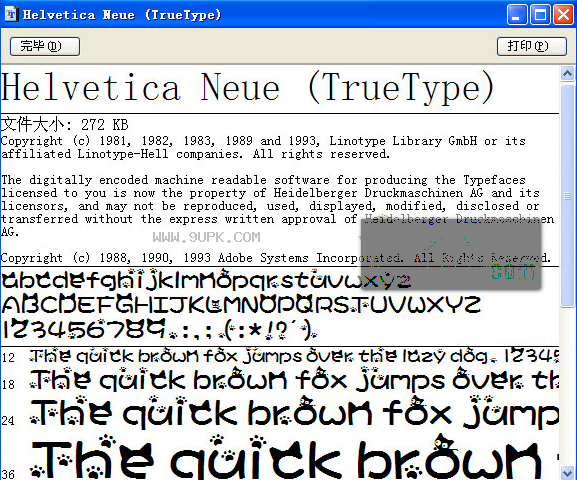The height and width of the screenshot is (480, 577).
Task: Click the 24 point quick brown fox sample
Action: coord(294,412)
